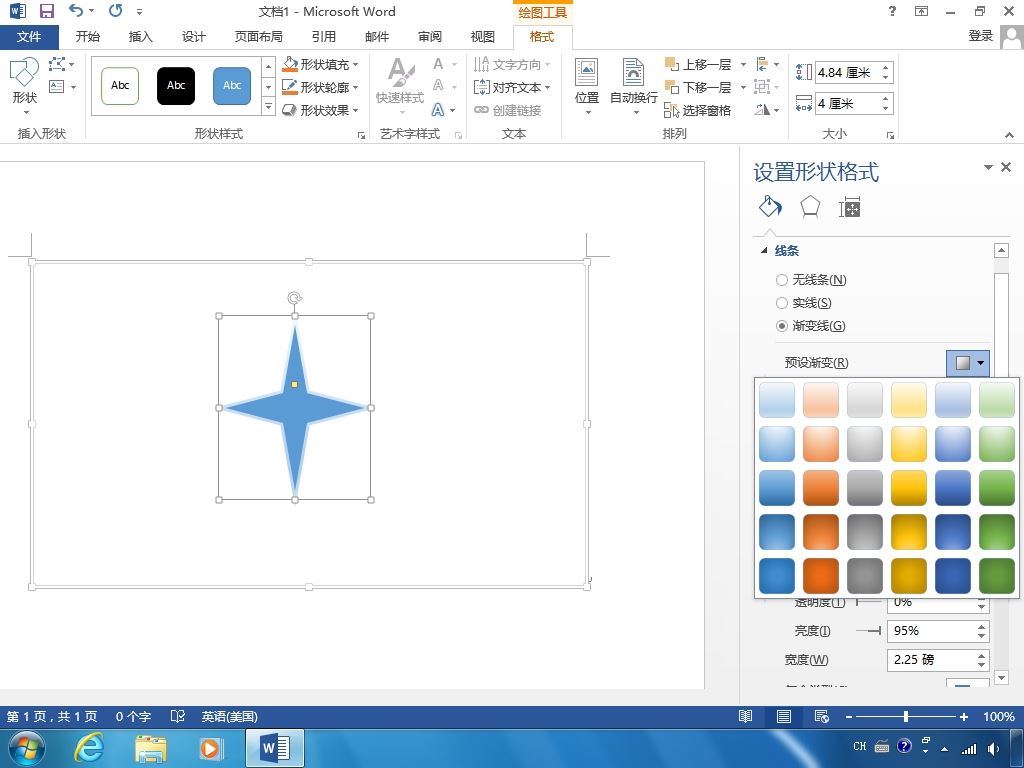
Task: Select Fill & Line tab icon in pane
Action: 770,207
